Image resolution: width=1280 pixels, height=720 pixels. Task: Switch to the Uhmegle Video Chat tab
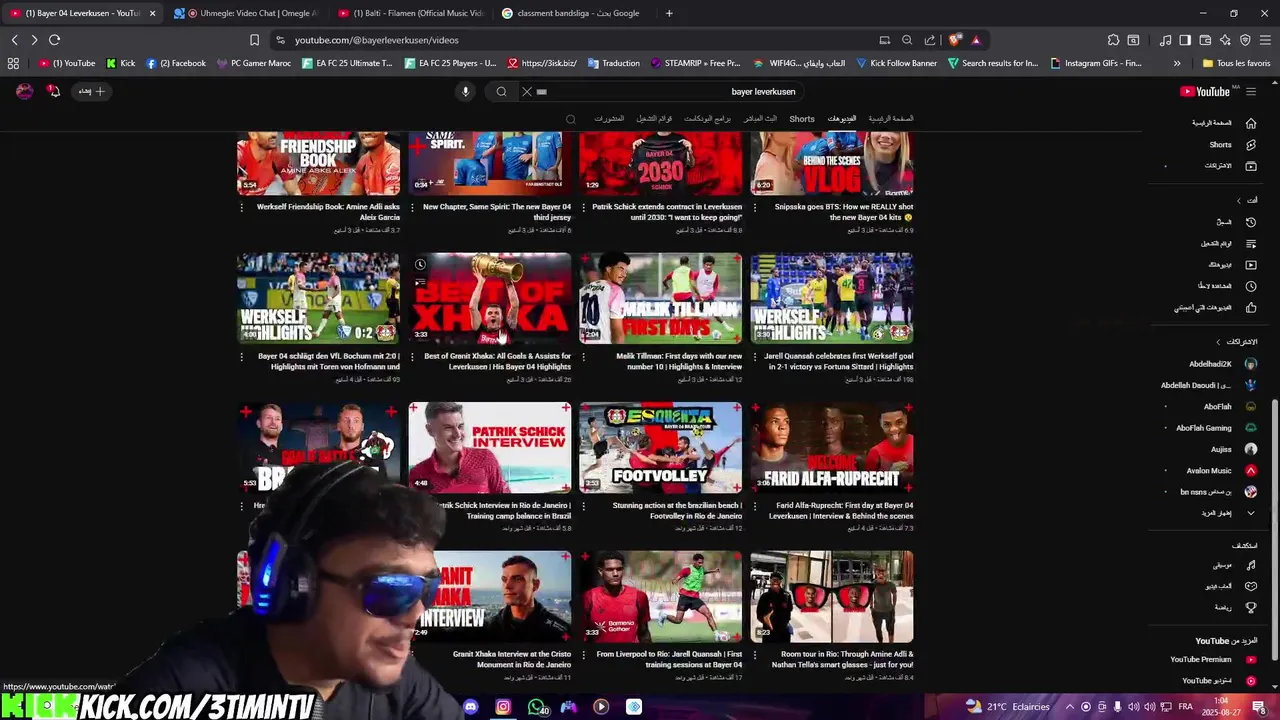tap(244, 13)
